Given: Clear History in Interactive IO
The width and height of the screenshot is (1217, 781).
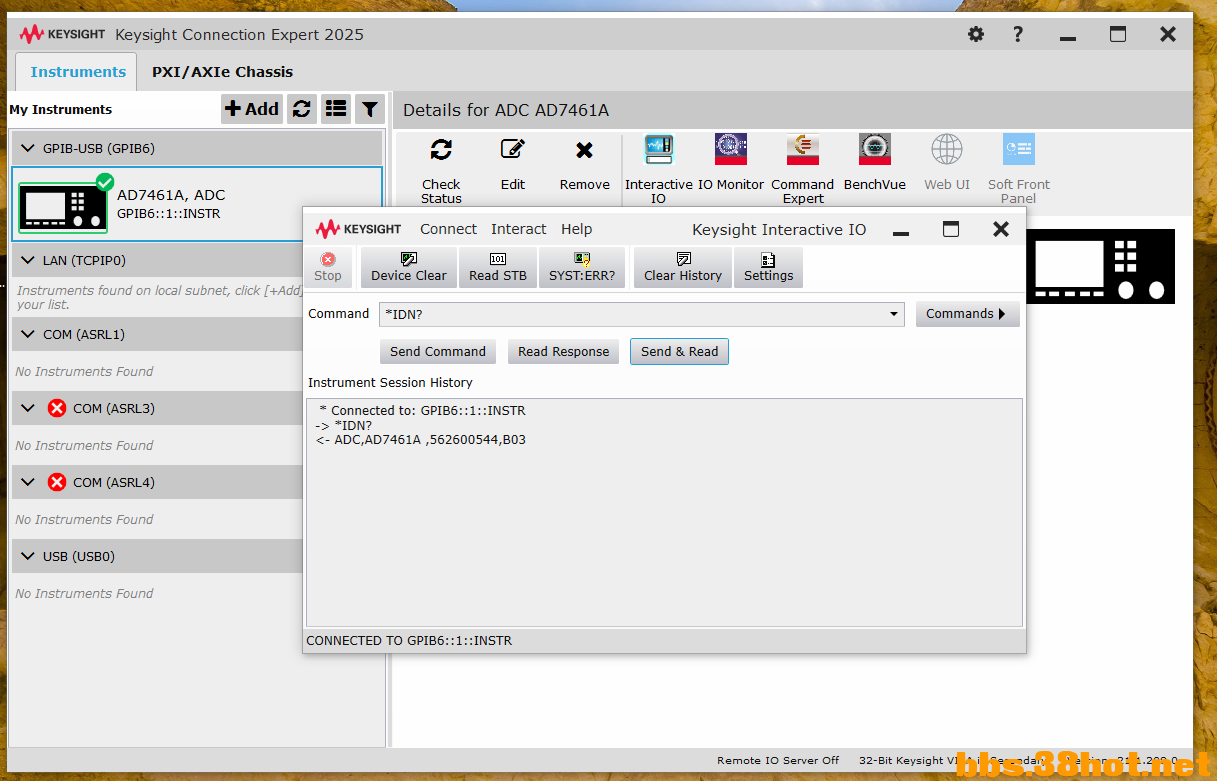Looking at the screenshot, I should click(x=683, y=267).
